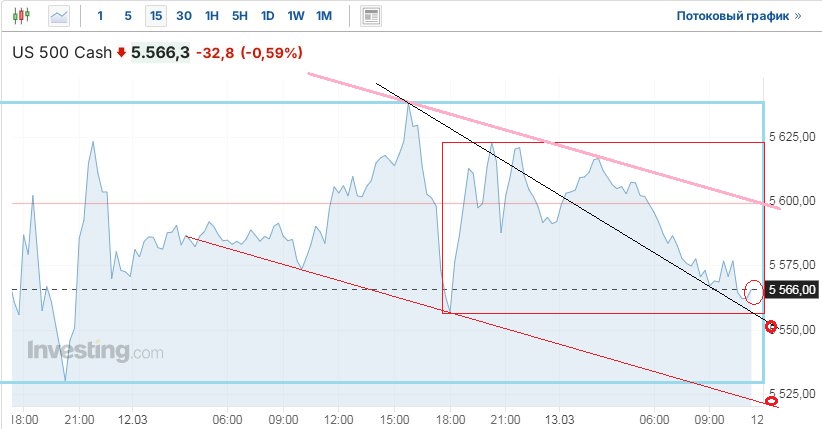Select the 5 minute interval
The width and height of the screenshot is (822, 429).
coord(127,16)
